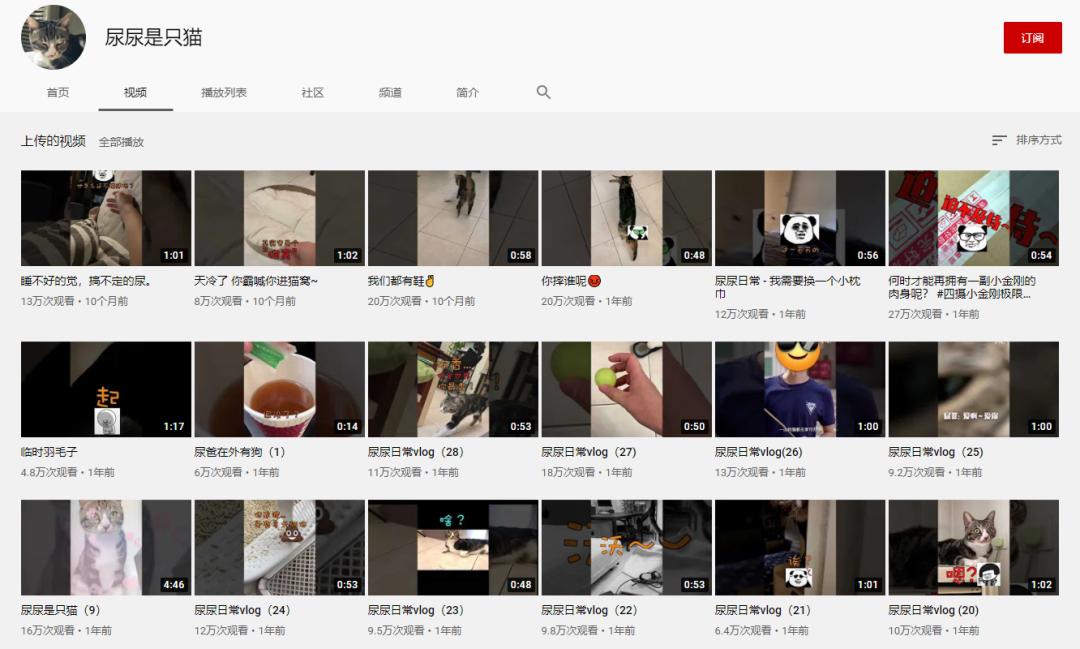
Task: Click the sort icon next to 排序方式
Action: [996, 141]
